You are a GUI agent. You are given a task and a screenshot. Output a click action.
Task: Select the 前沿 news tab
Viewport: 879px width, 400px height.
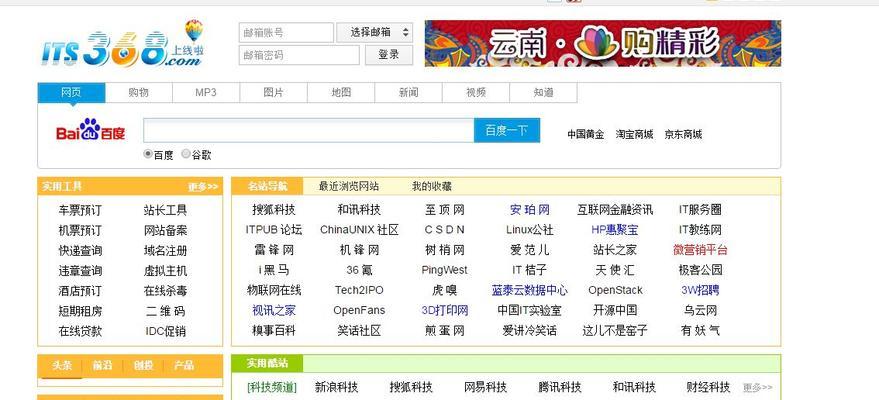click(x=102, y=365)
